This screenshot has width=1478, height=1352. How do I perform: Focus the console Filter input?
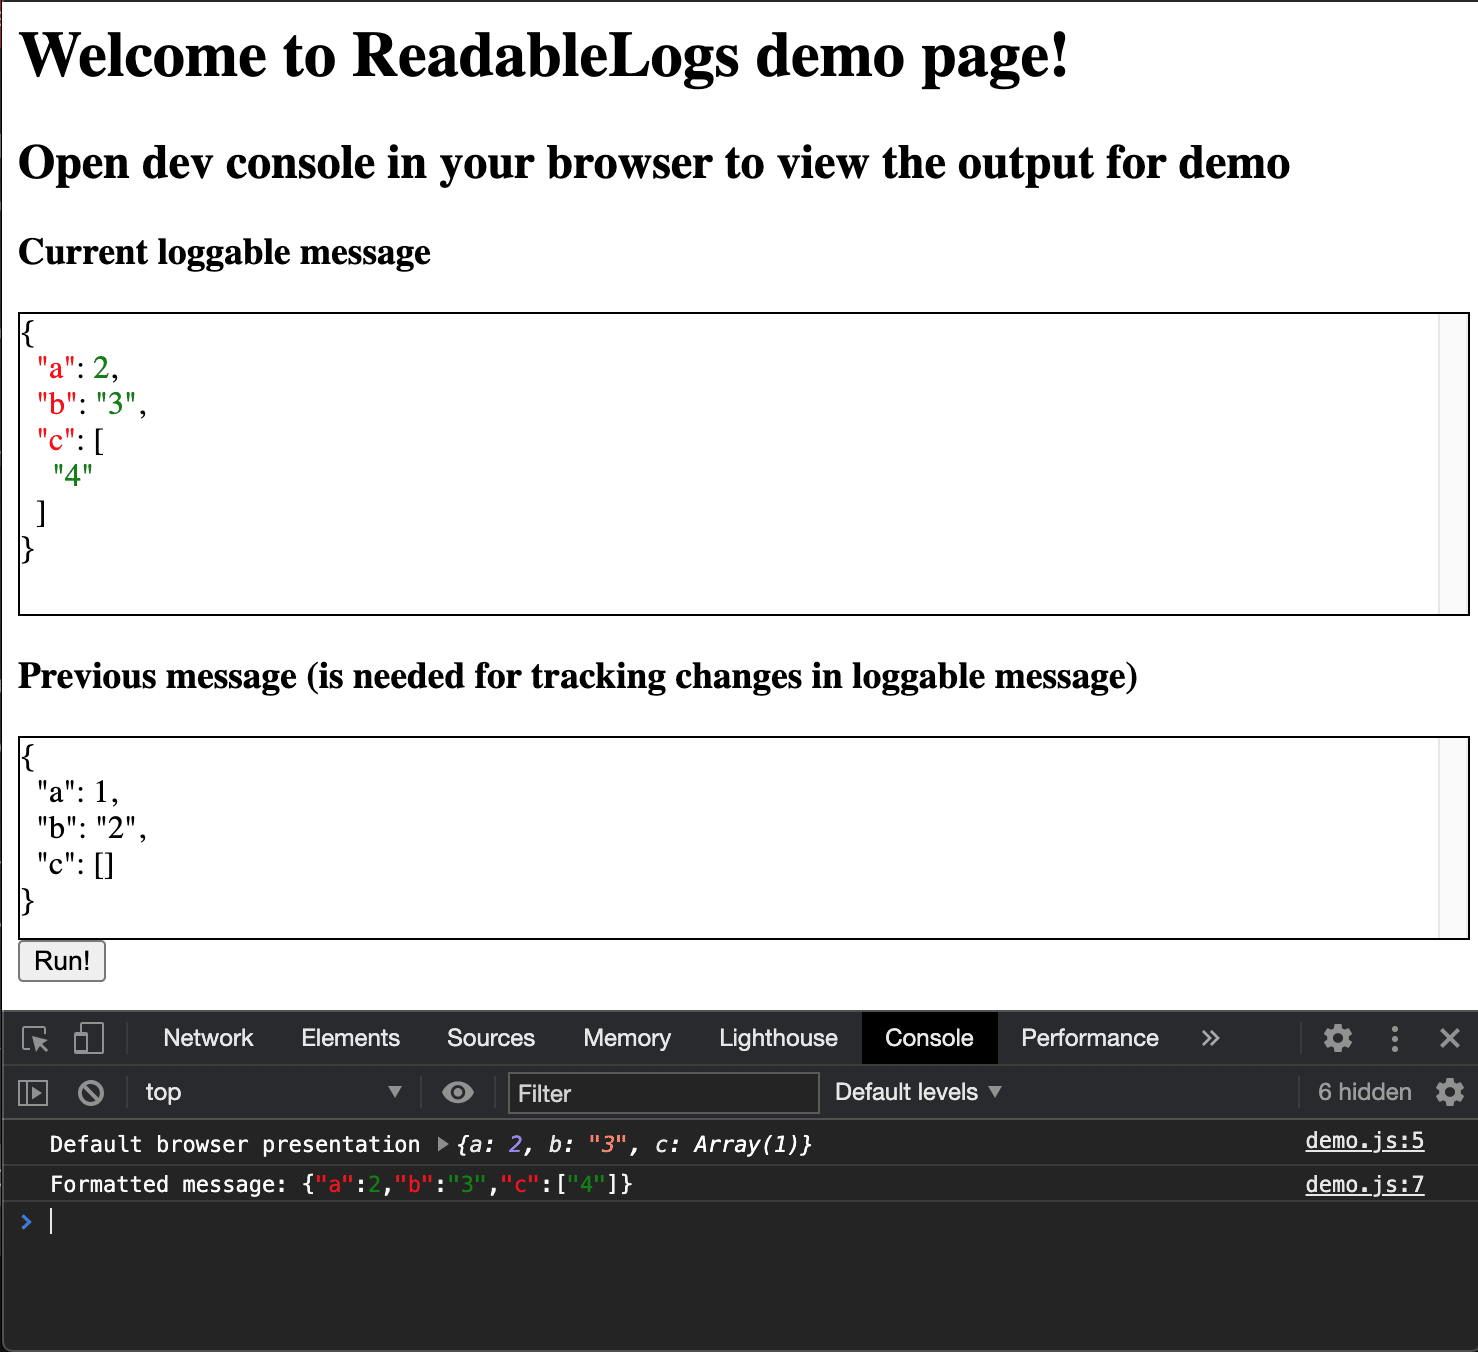(663, 1093)
